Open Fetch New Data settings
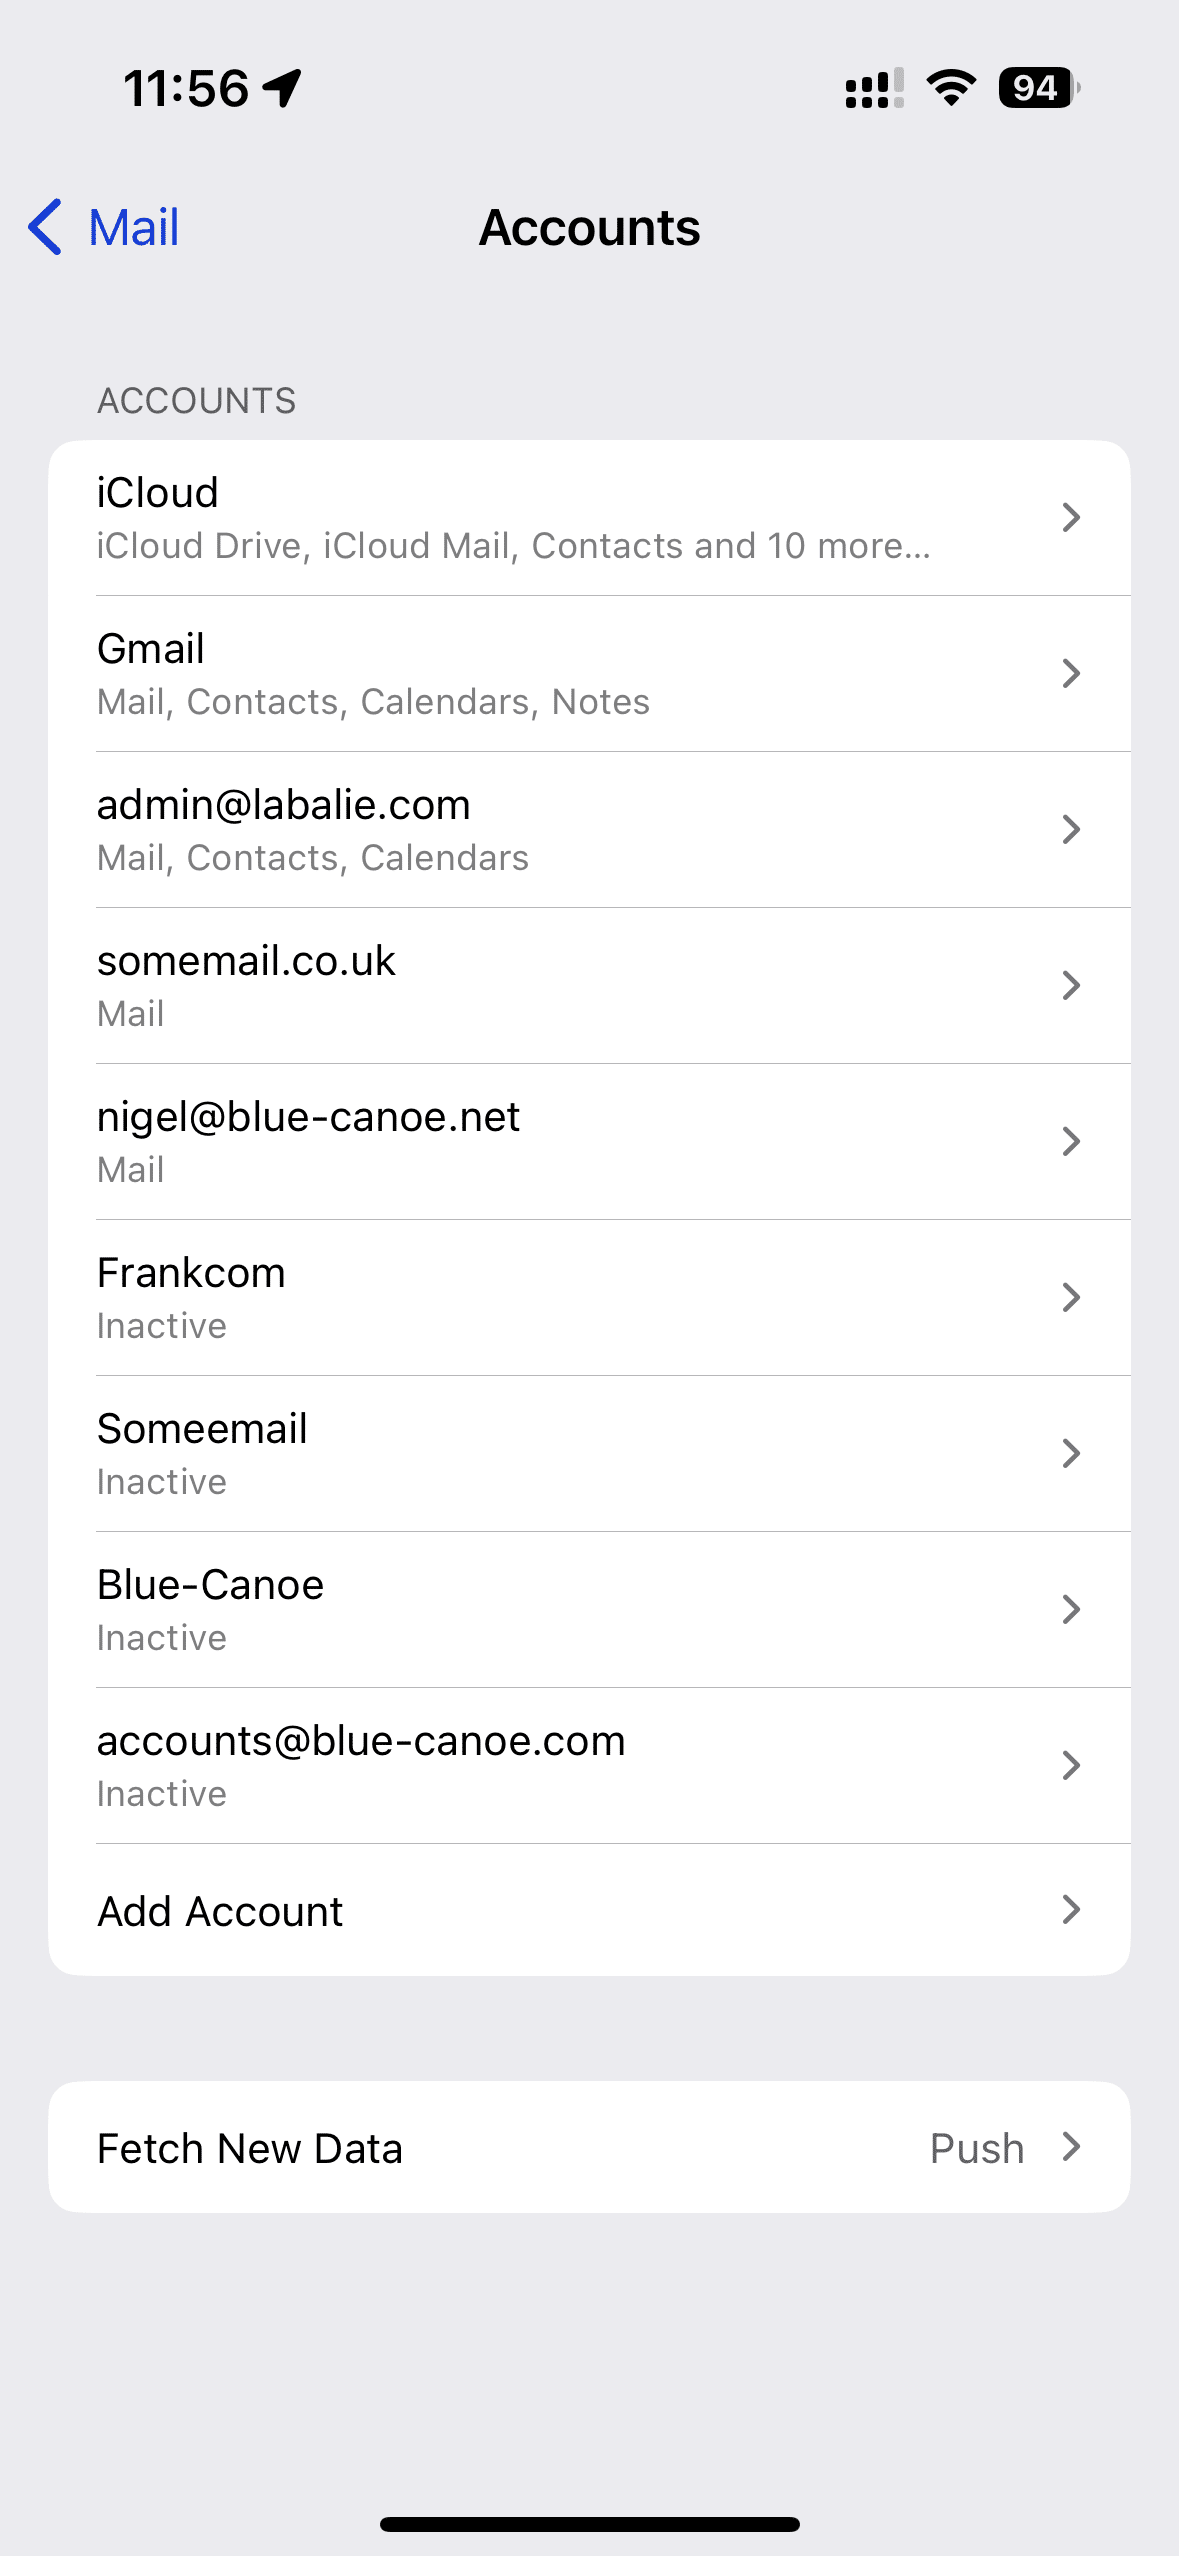1179x2556 pixels. [x=589, y=2147]
